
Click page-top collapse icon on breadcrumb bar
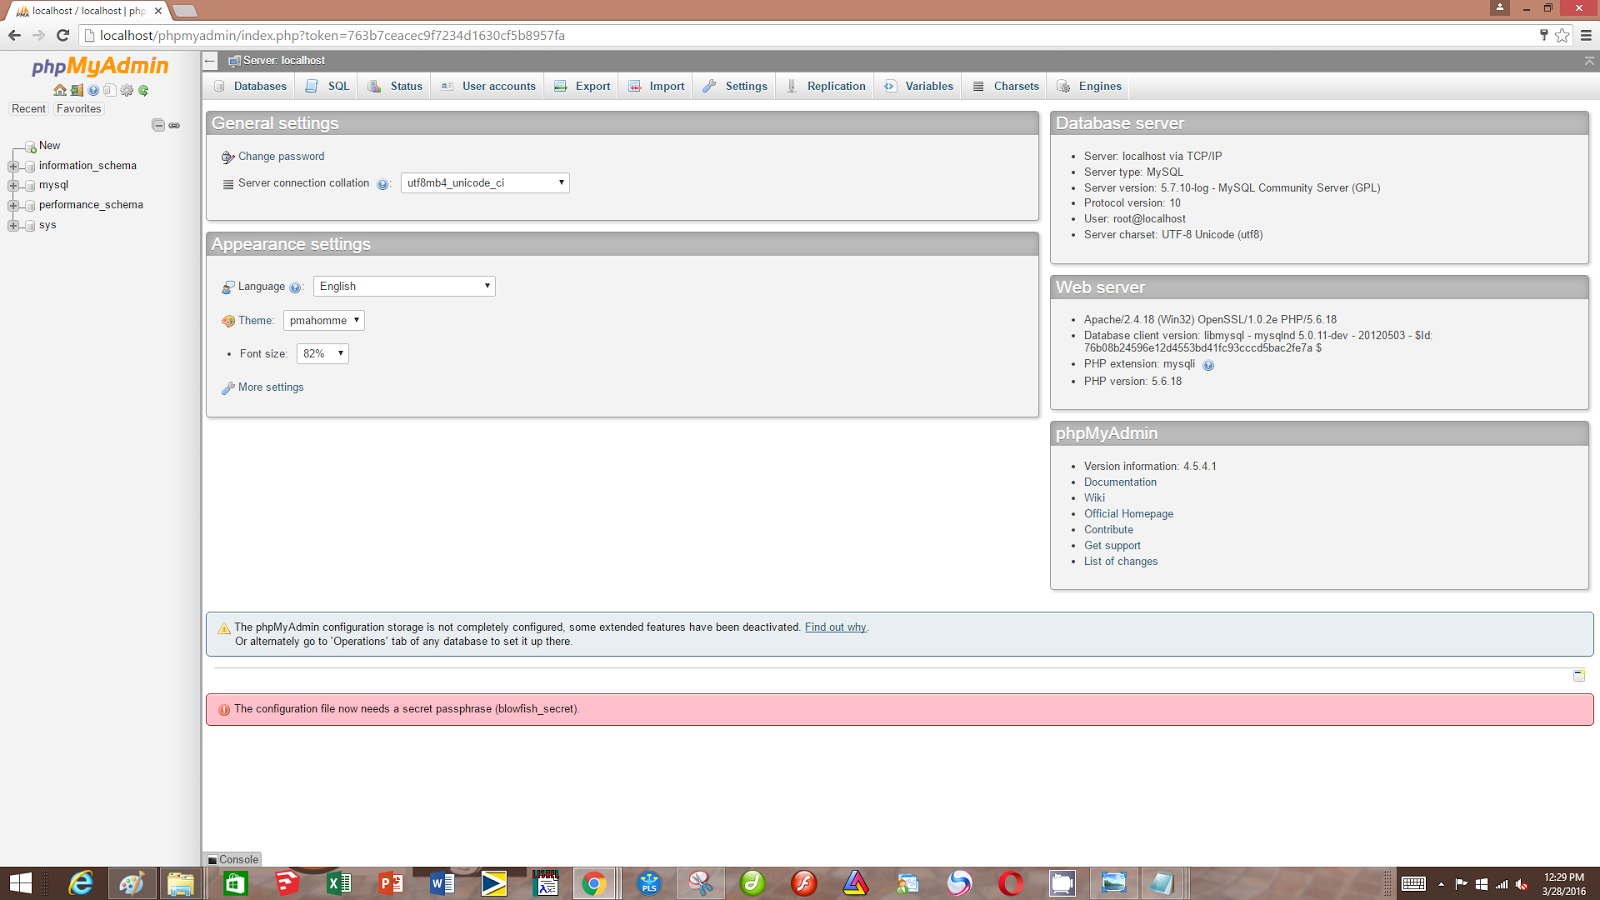1589,61
